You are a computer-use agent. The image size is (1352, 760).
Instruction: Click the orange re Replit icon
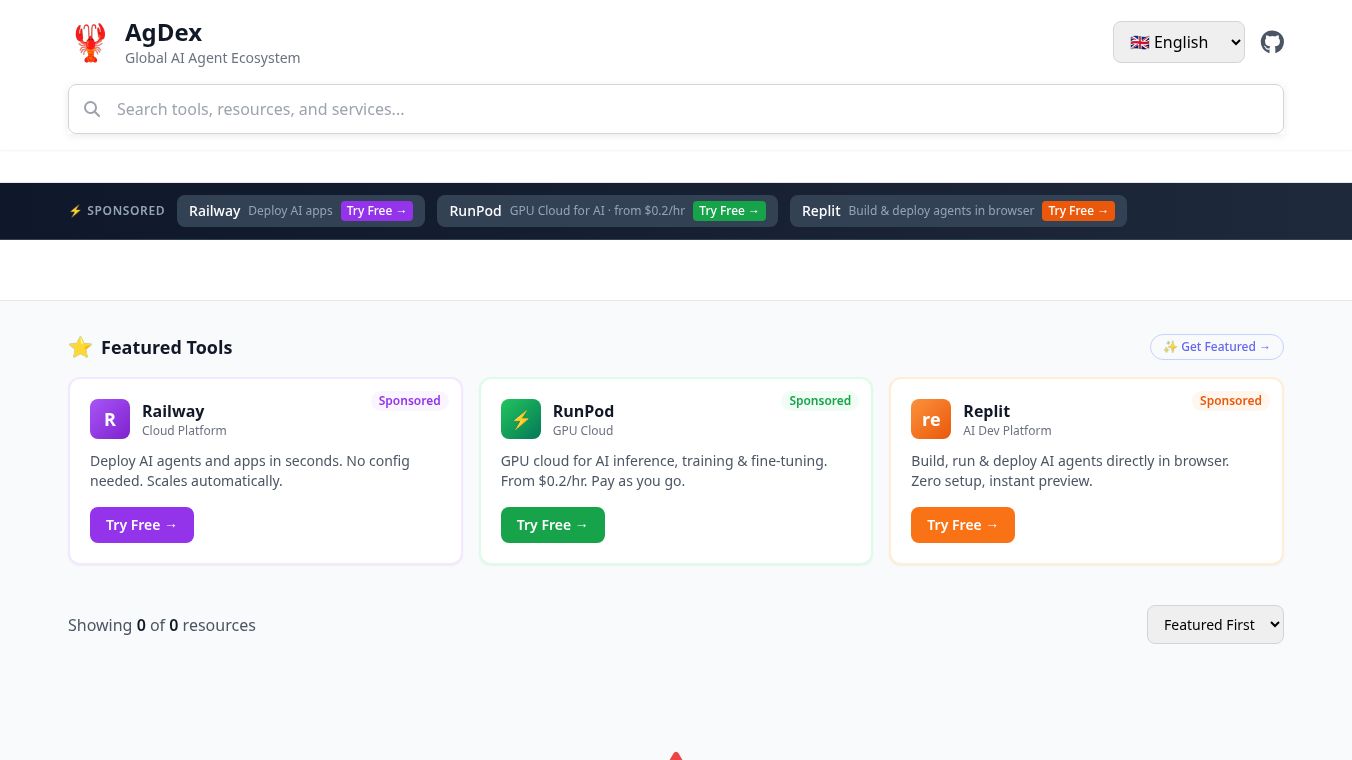[931, 419]
